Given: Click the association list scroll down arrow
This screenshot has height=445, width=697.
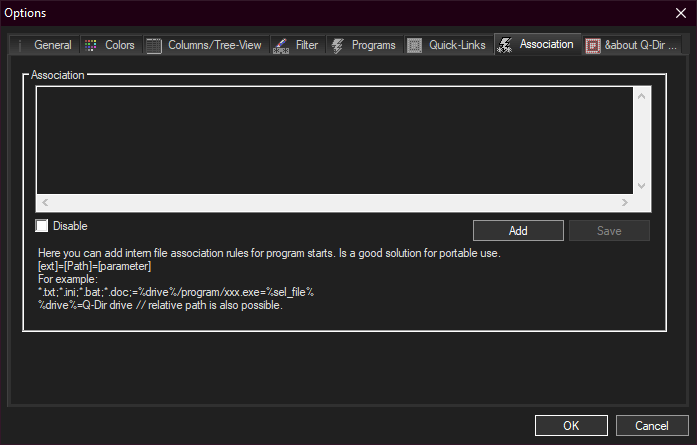Looking at the screenshot, I should click(642, 185).
